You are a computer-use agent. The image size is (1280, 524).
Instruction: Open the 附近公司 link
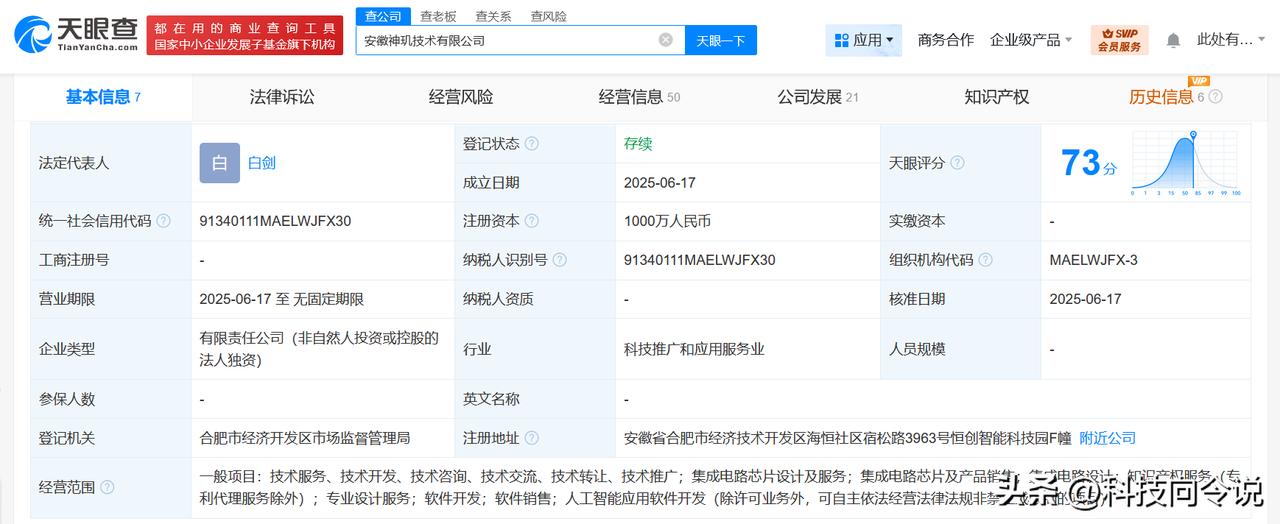(x=1108, y=438)
